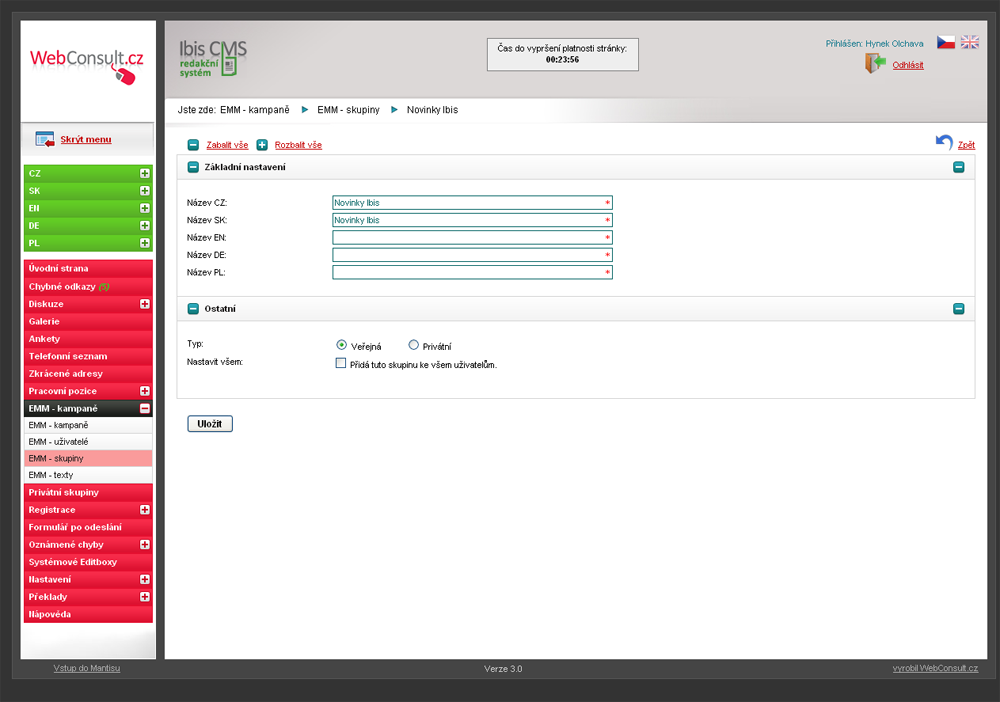Viewport: 1000px width, 702px height.
Task: Select the Veřejná radio button
Action: pos(341,345)
